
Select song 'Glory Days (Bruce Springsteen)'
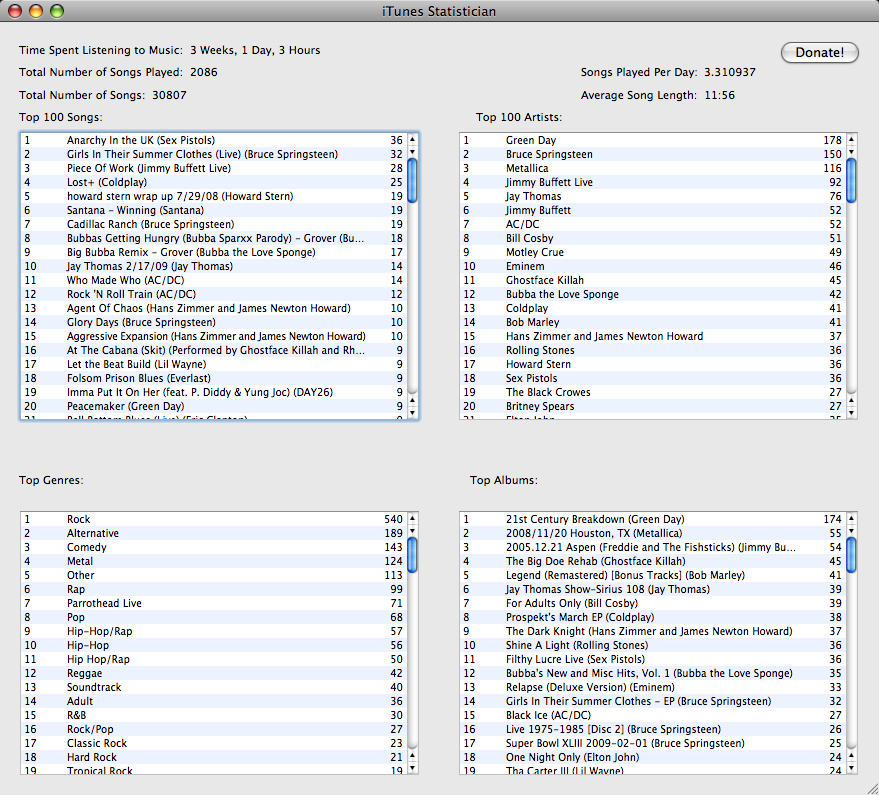click(x=214, y=322)
